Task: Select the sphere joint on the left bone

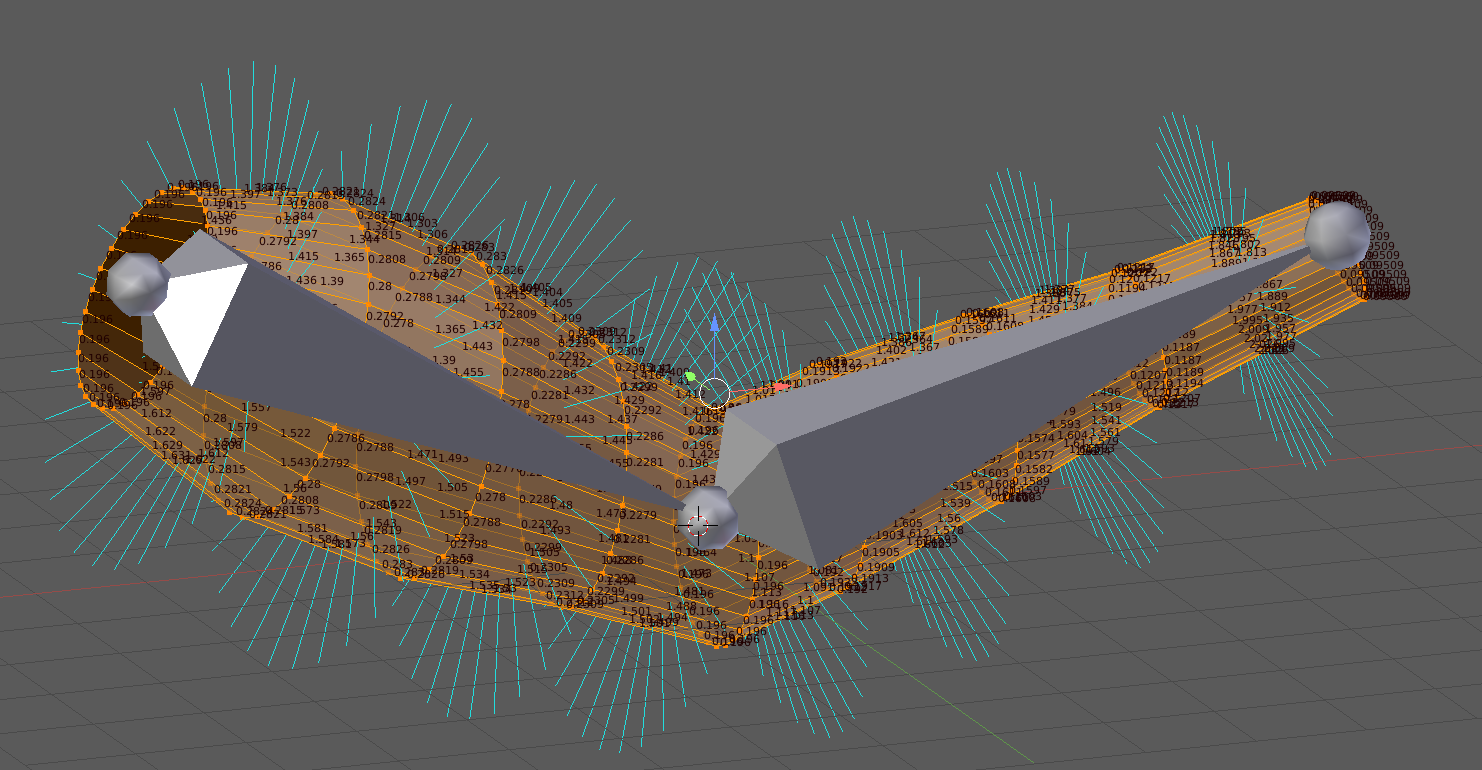Action: (x=140, y=285)
